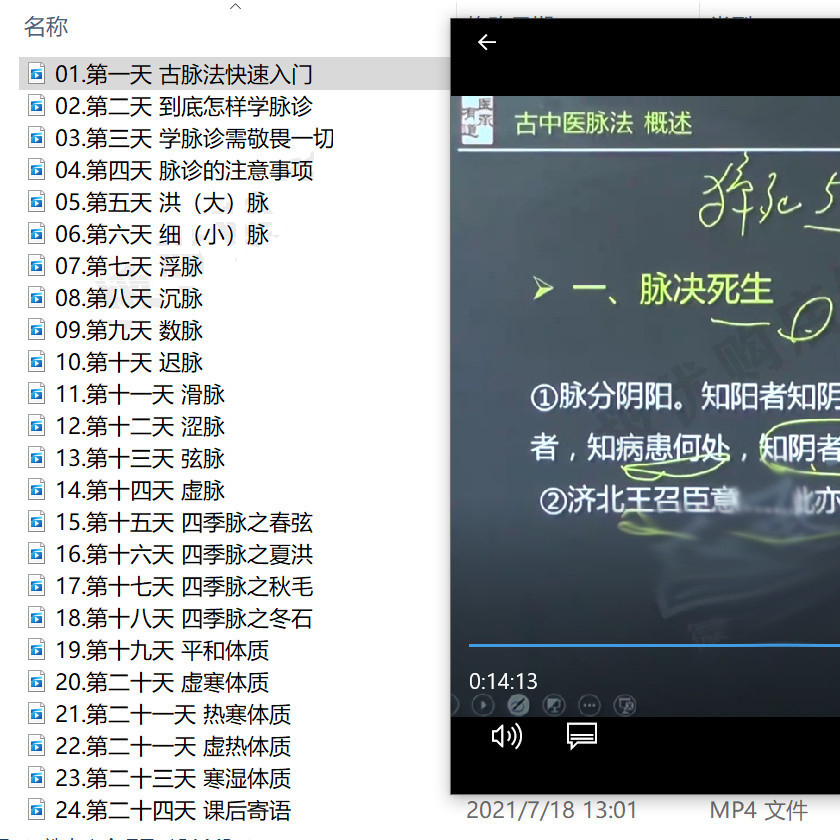The height and width of the screenshot is (840, 840).
Task: Toggle the sort direction arrow above 名称
Action: (236, 7)
